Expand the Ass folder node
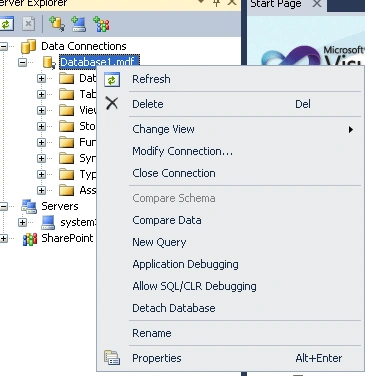This screenshot has height=376, width=365. coord(41,190)
